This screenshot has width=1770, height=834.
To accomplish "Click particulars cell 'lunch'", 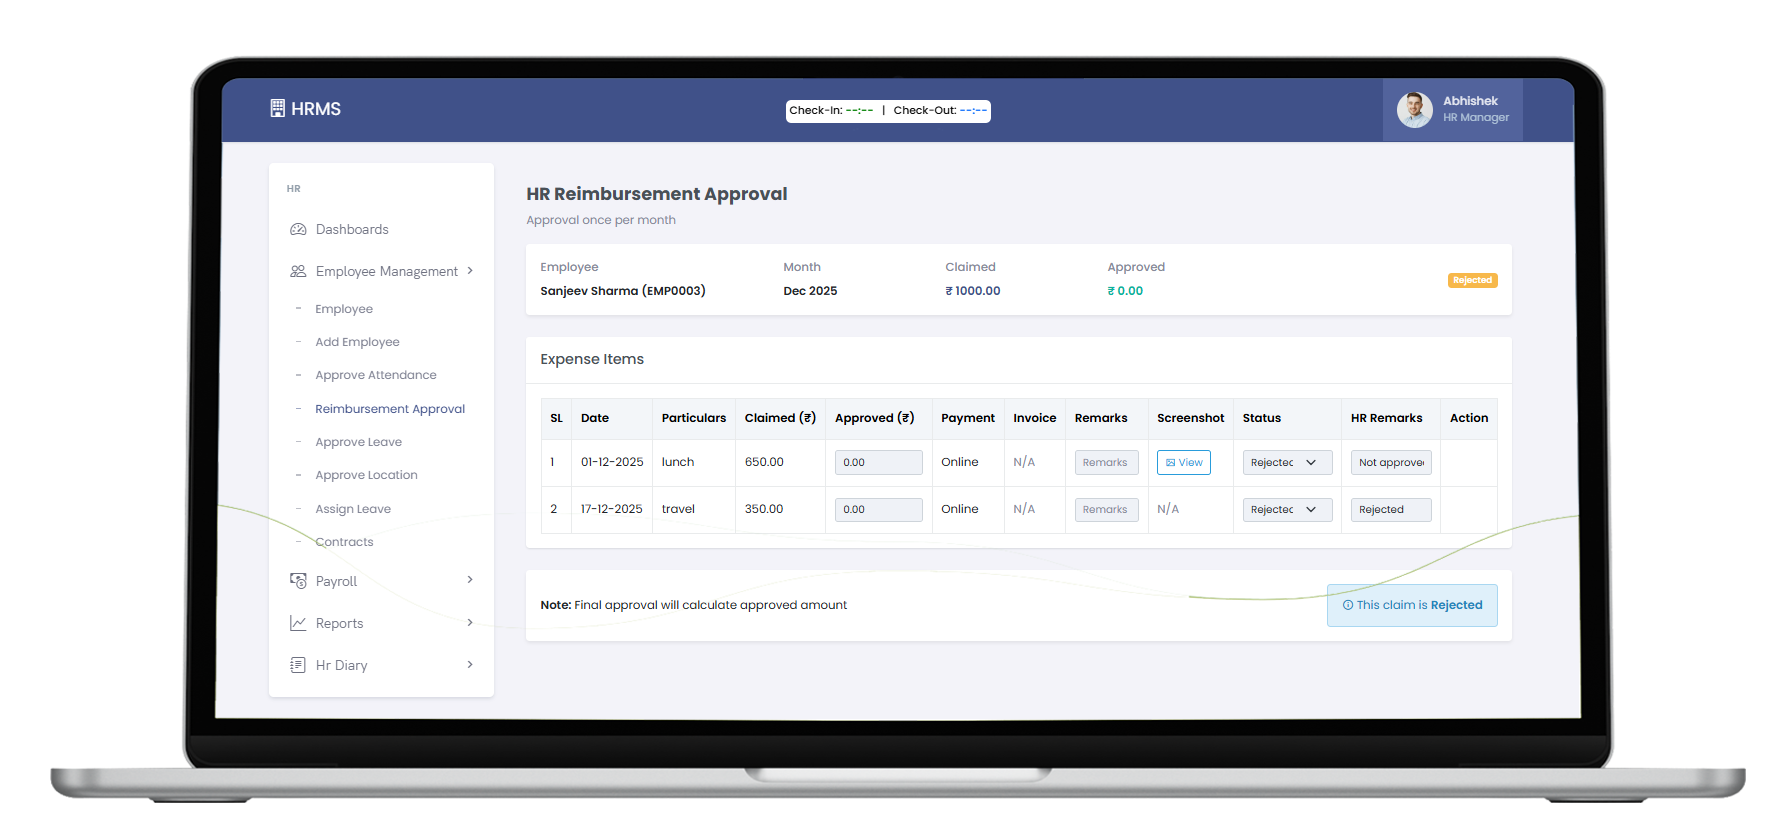I will click(678, 462).
